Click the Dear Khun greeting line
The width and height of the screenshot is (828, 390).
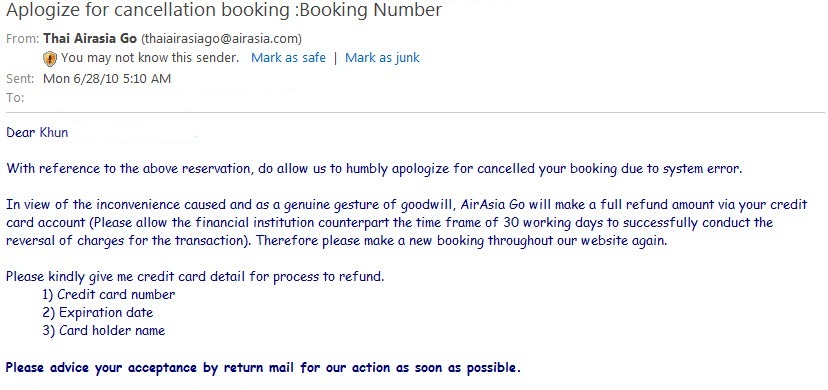(x=37, y=132)
